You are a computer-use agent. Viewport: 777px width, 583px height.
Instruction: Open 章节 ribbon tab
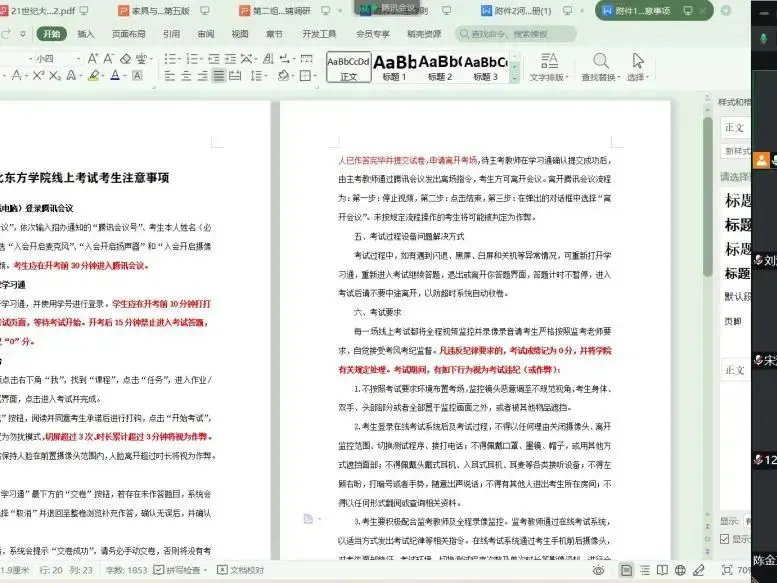(x=274, y=34)
